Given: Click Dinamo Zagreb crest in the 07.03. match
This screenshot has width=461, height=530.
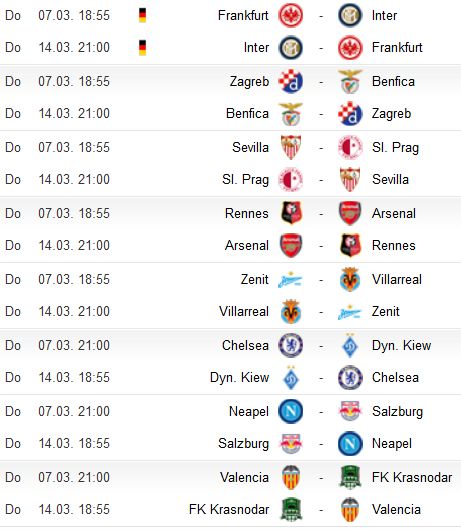Looking at the screenshot, I should coord(290,81).
